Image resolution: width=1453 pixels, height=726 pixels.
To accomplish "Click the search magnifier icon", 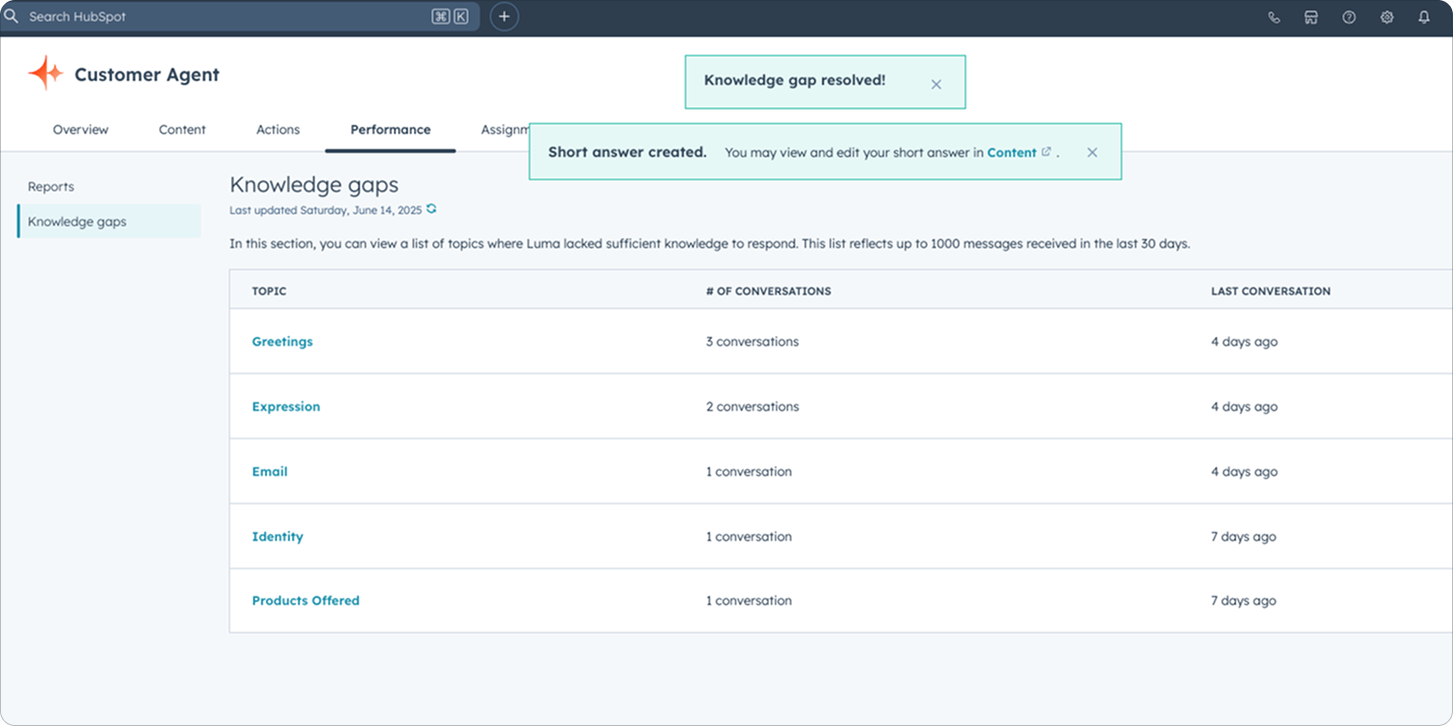I will click(12, 17).
